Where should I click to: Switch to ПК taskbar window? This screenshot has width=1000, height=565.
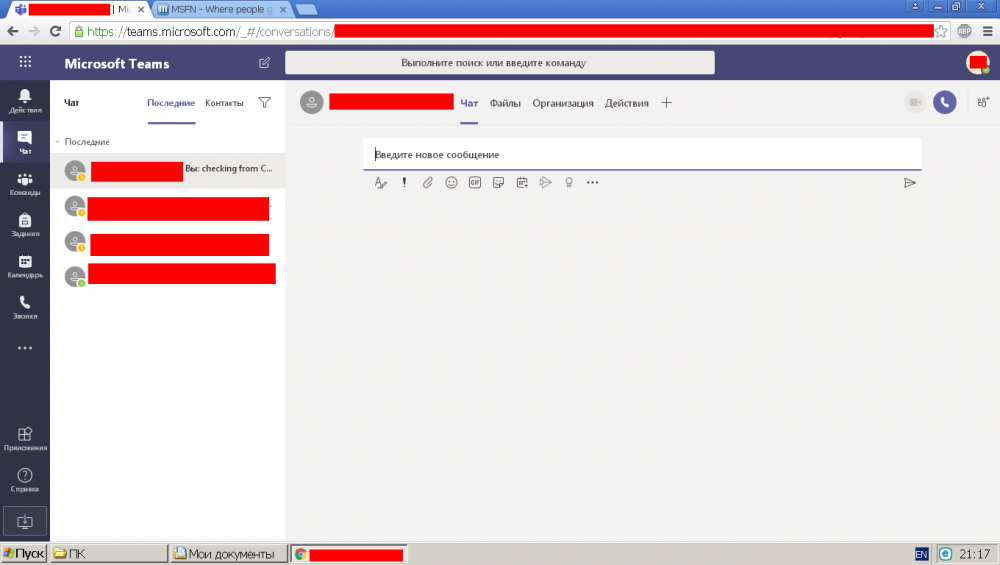[108, 554]
